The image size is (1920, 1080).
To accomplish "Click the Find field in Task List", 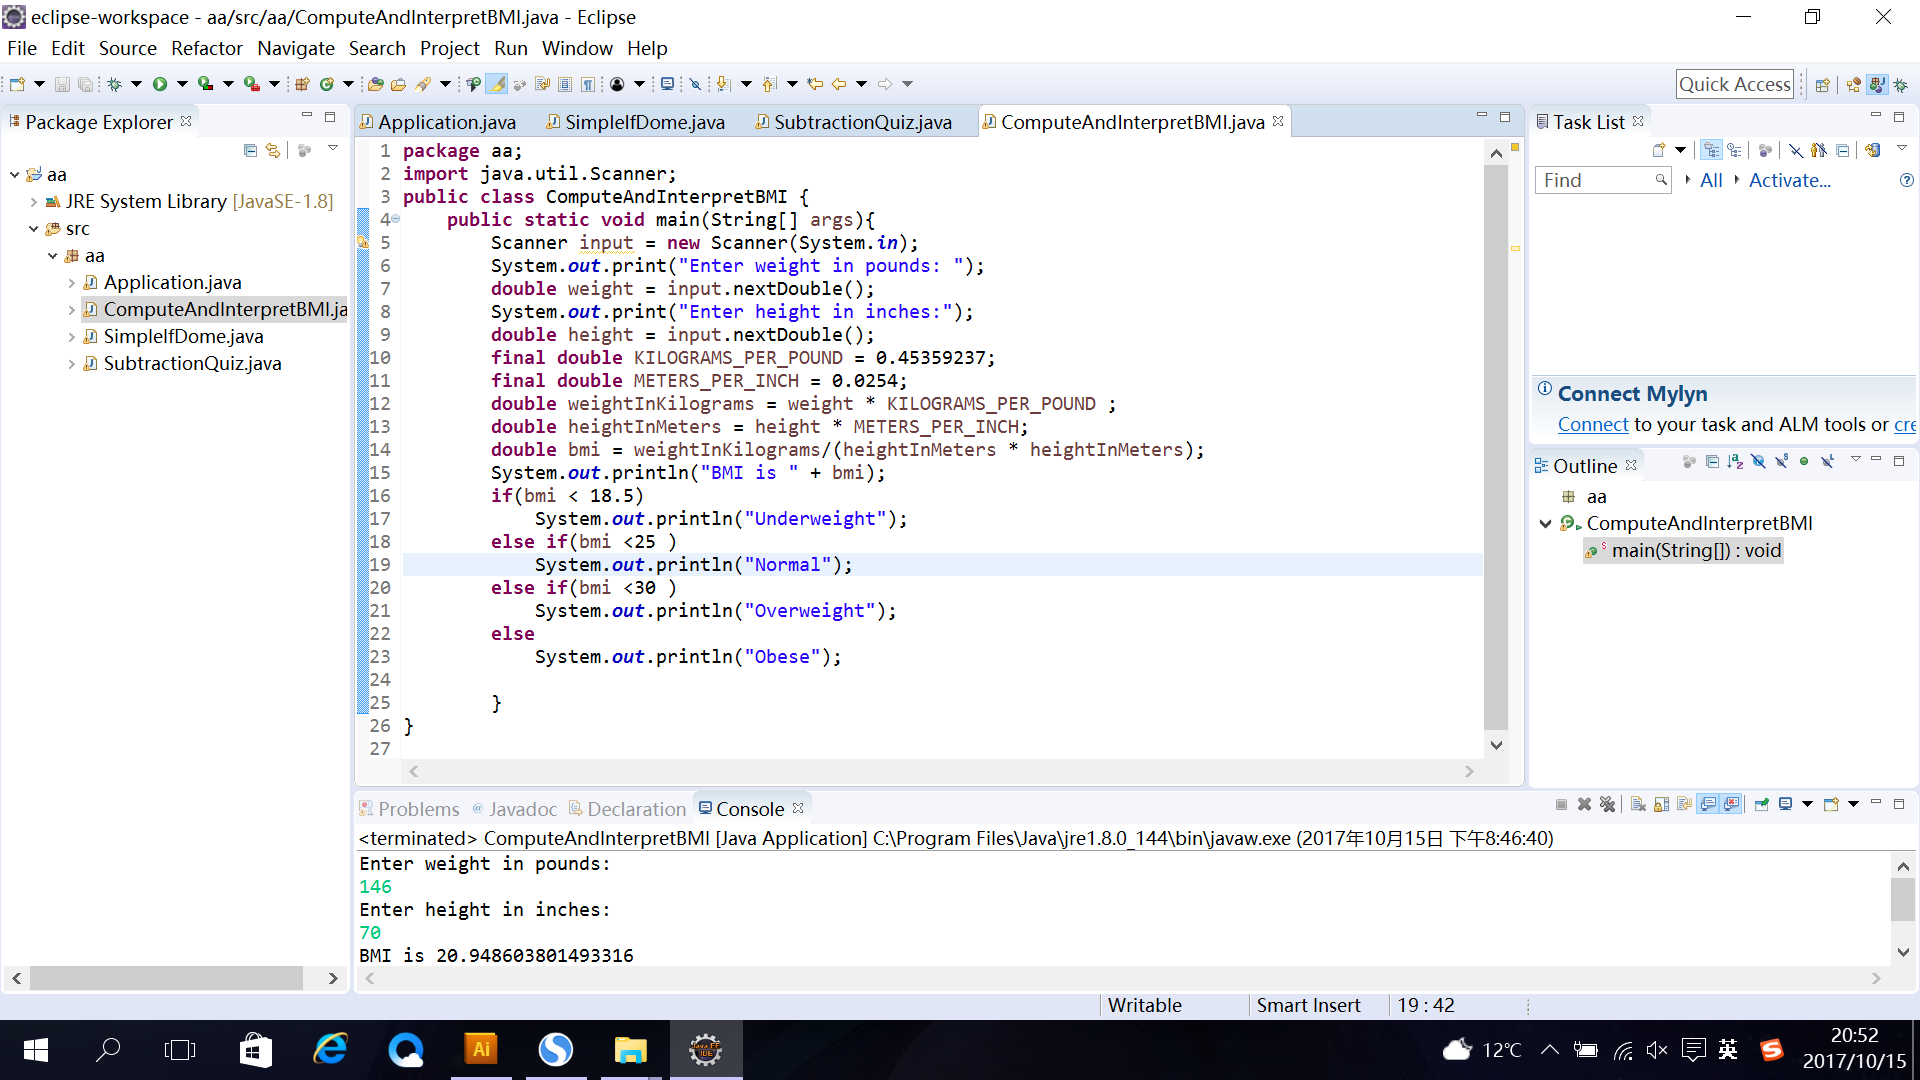I will tap(1603, 180).
